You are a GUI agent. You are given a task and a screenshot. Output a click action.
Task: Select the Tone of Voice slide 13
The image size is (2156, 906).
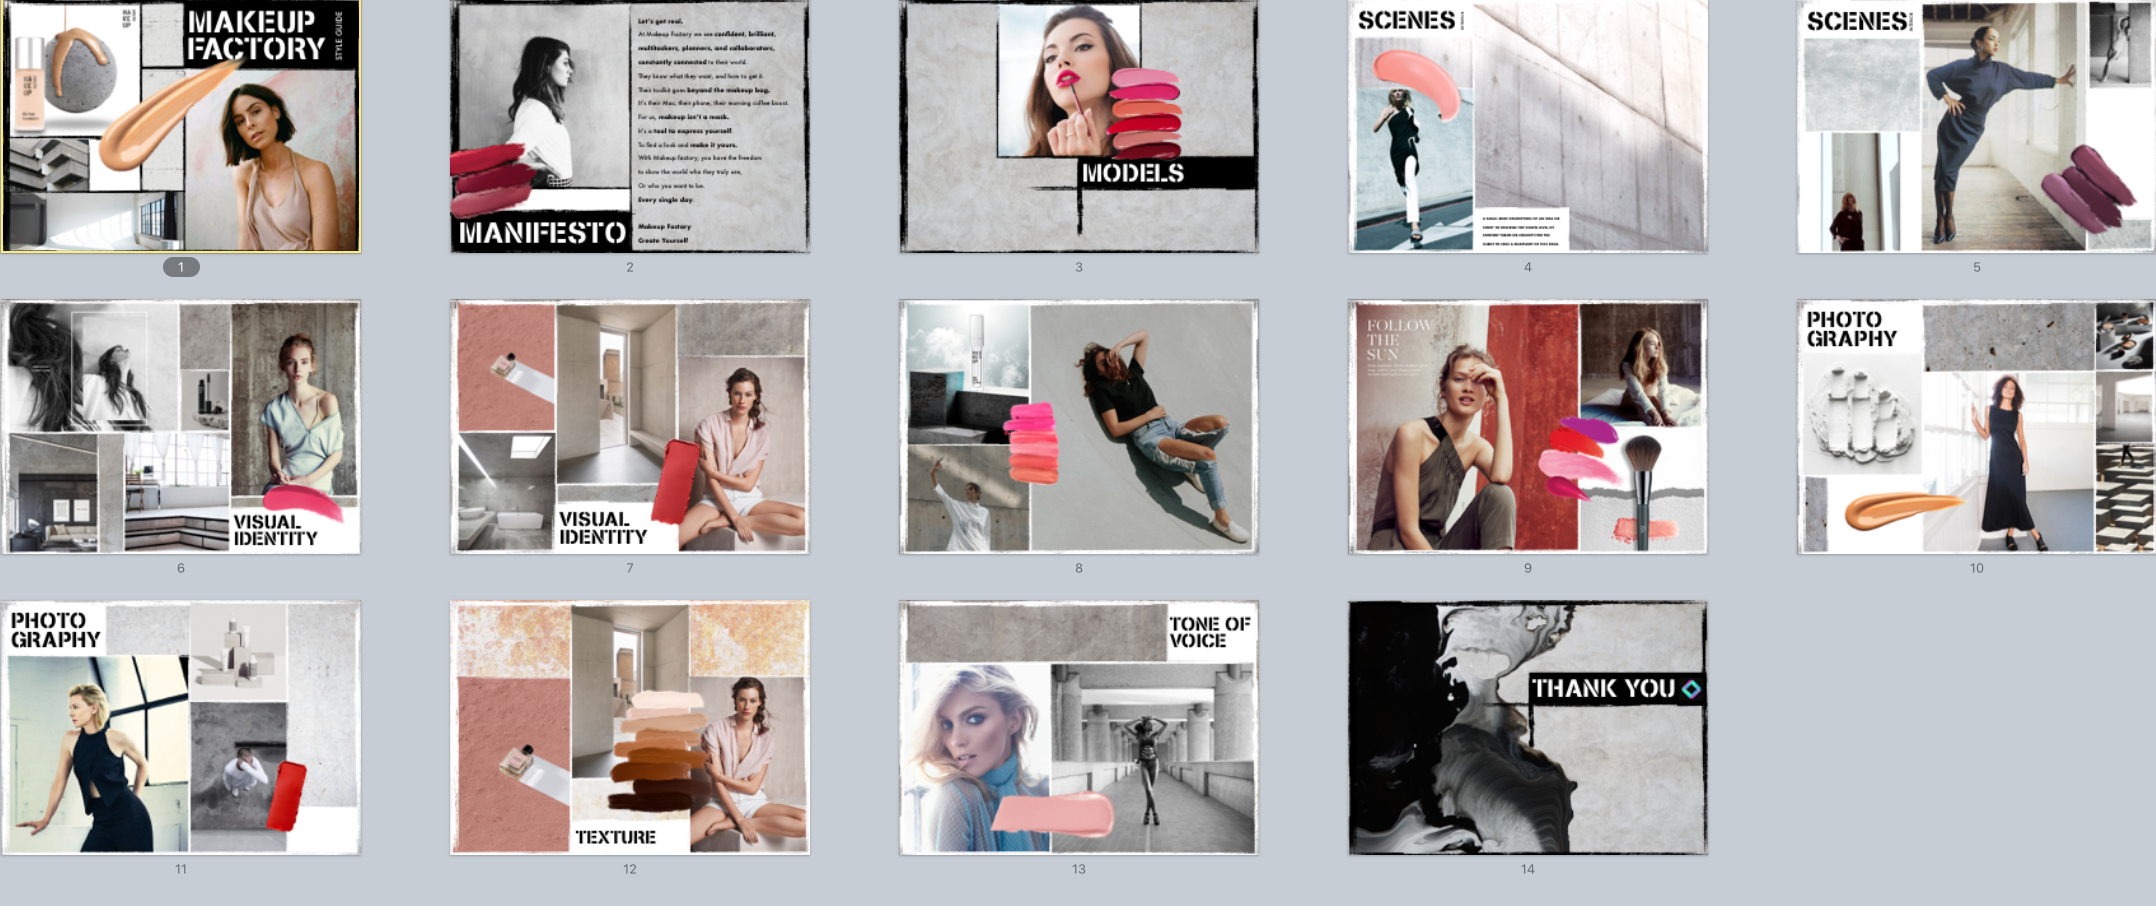(1079, 728)
